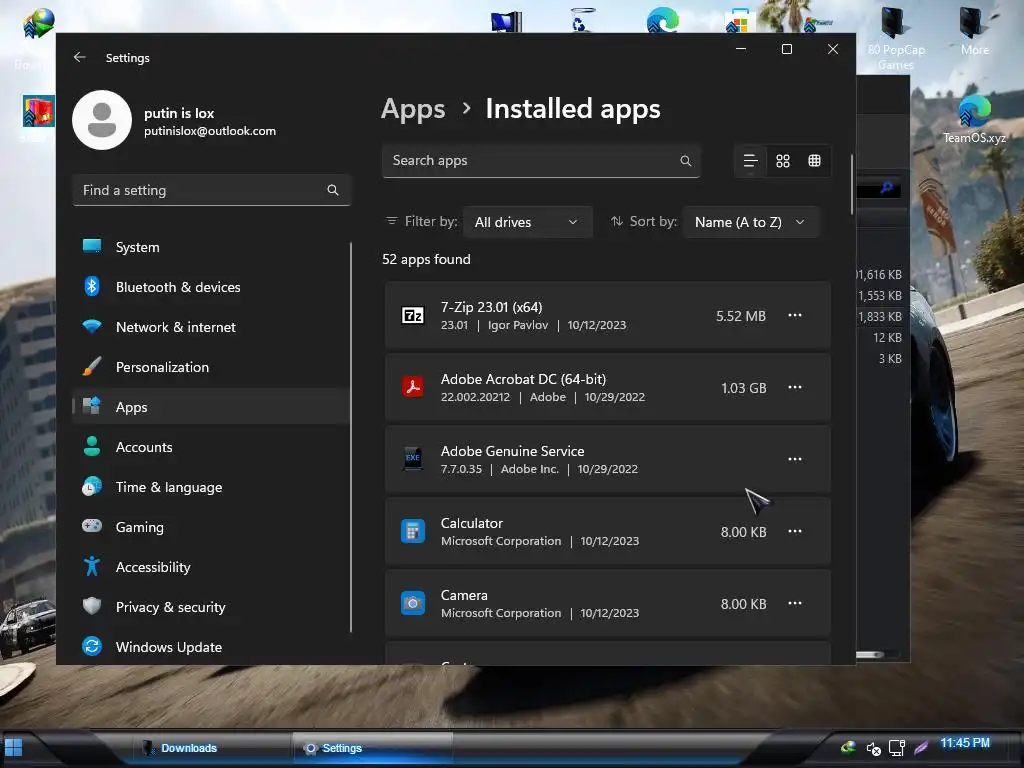Screen dimensions: 1024x768
Task: Open Personalization settings
Action: [212, 366]
